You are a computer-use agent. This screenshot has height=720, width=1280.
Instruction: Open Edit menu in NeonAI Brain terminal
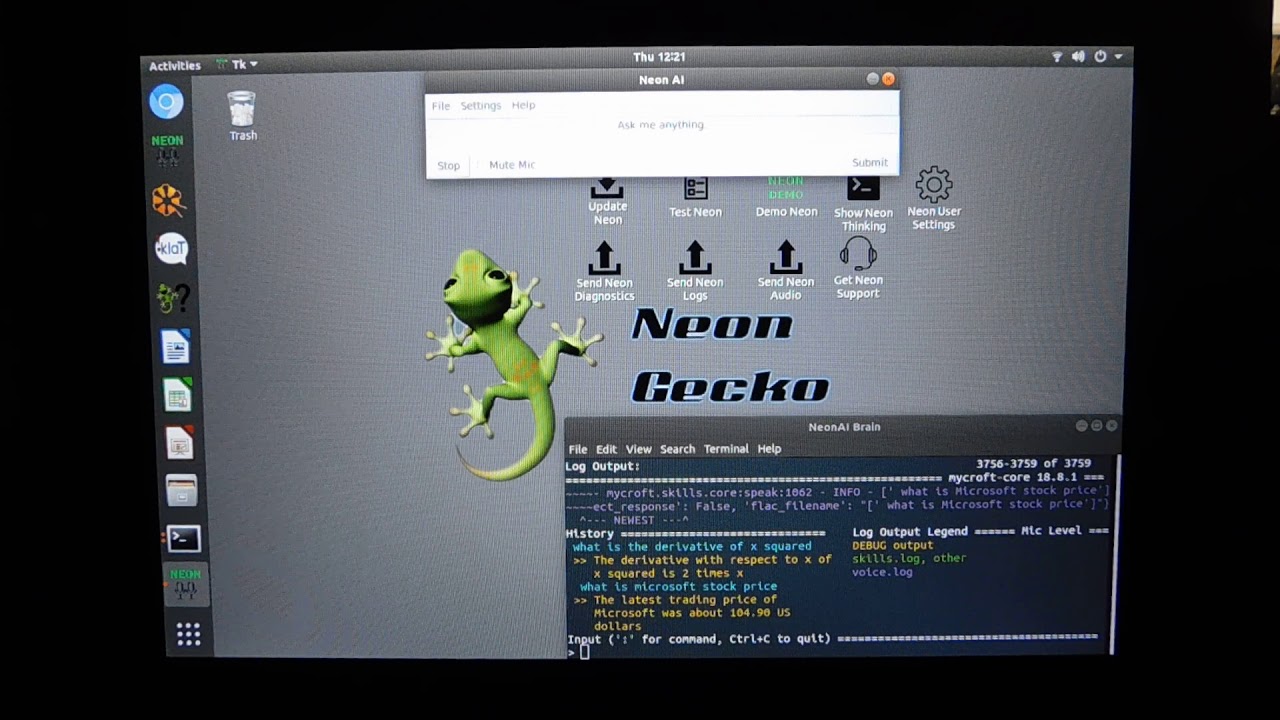click(606, 449)
